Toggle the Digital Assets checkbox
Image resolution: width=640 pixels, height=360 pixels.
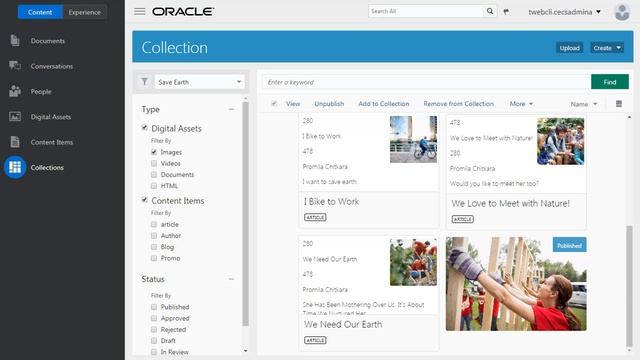(x=144, y=127)
